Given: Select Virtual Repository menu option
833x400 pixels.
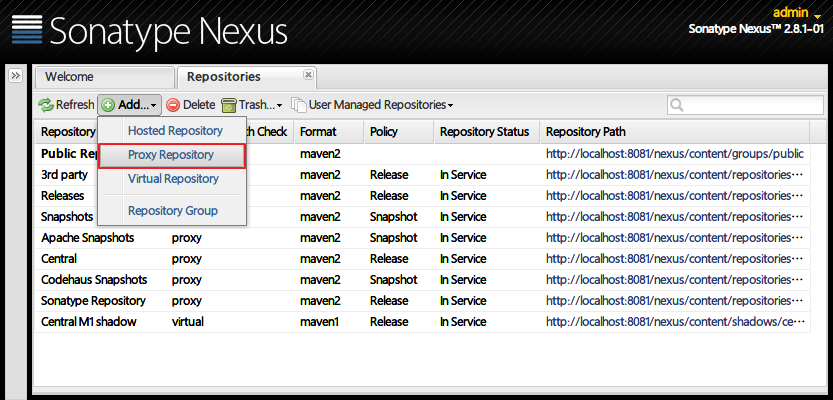Looking at the screenshot, I should (173, 179).
